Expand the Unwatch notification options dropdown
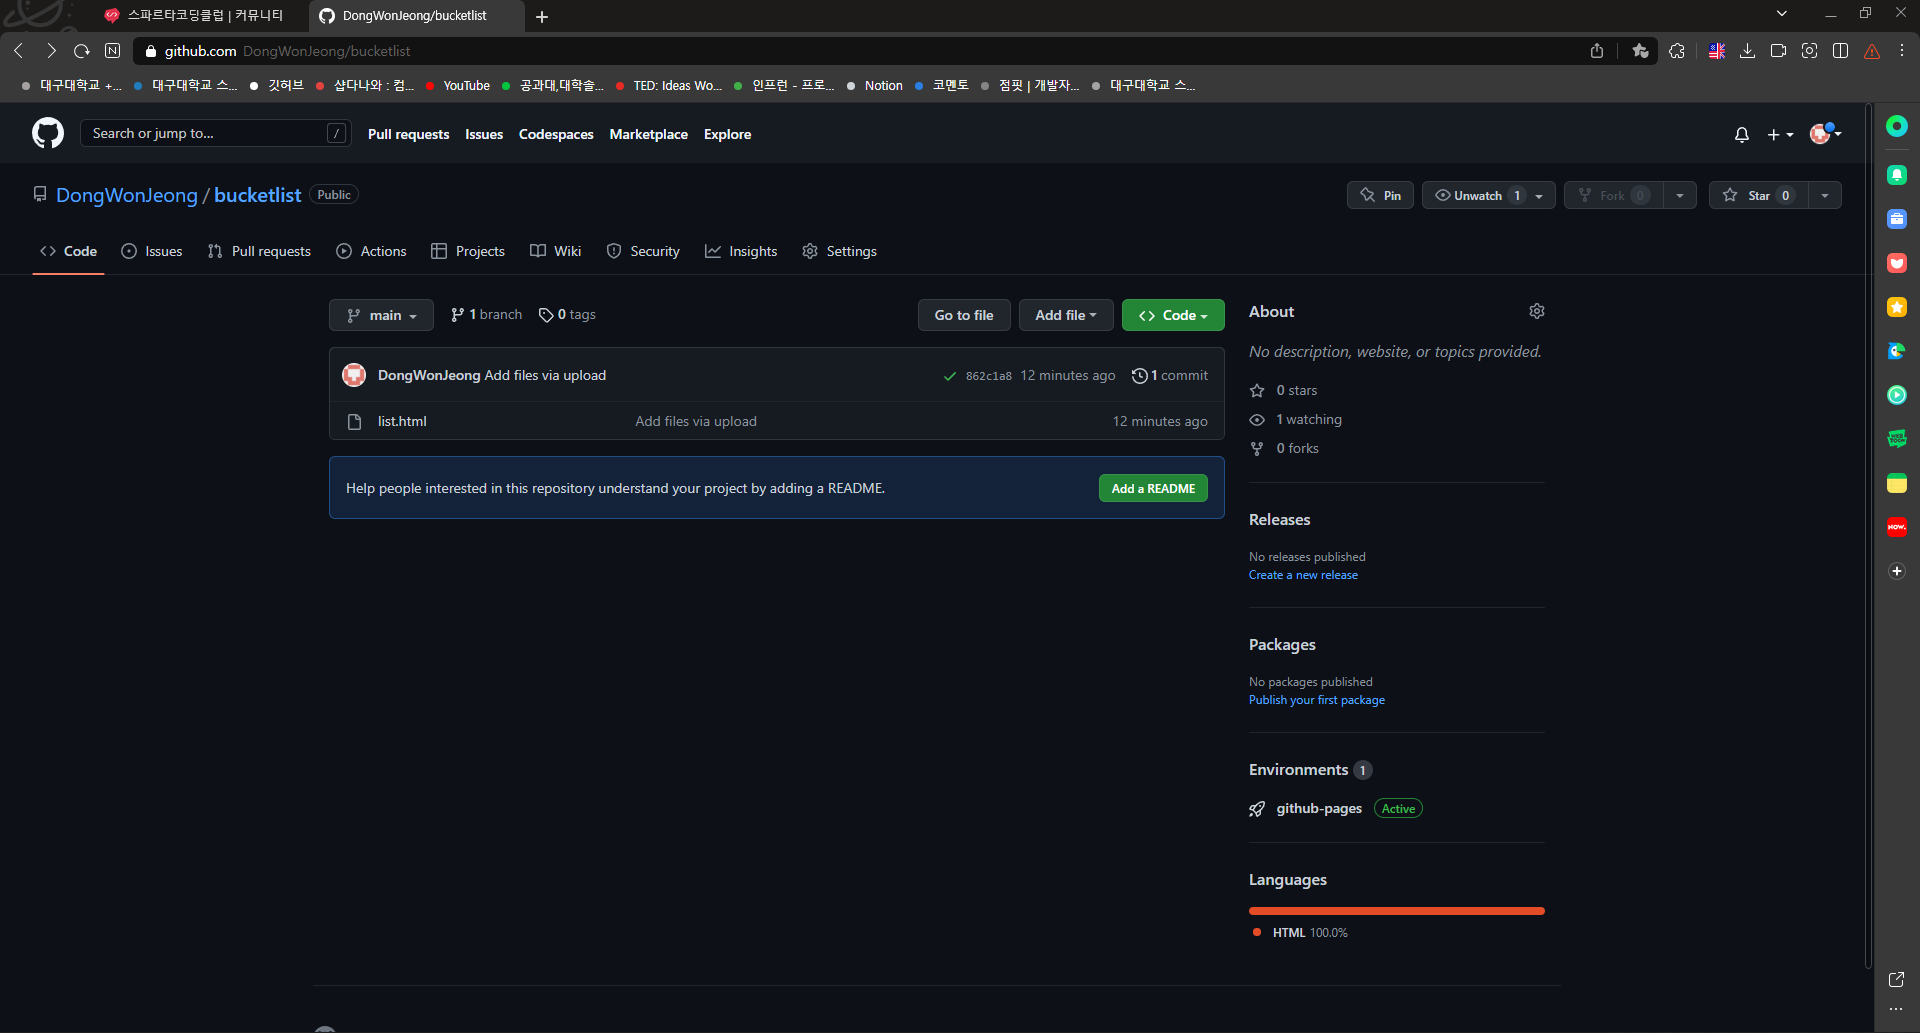The height and width of the screenshot is (1033, 1920). pos(1539,196)
